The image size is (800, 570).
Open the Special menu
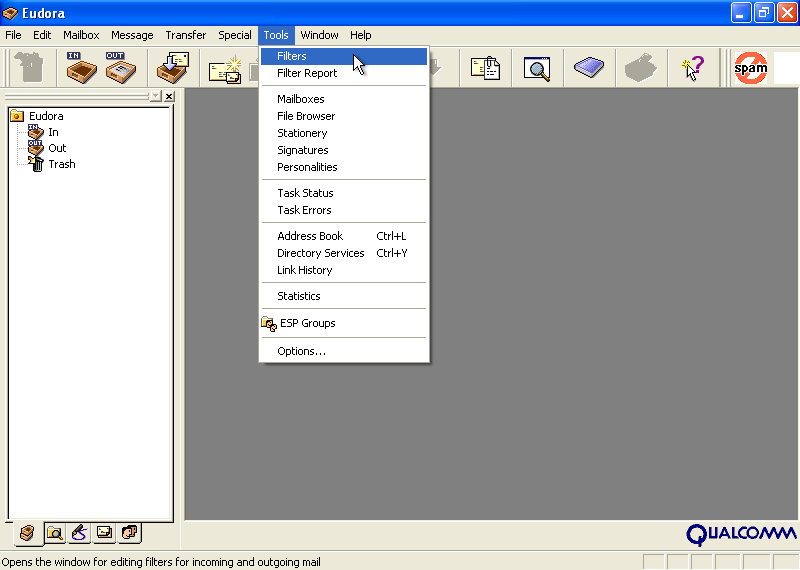[x=235, y=35]
